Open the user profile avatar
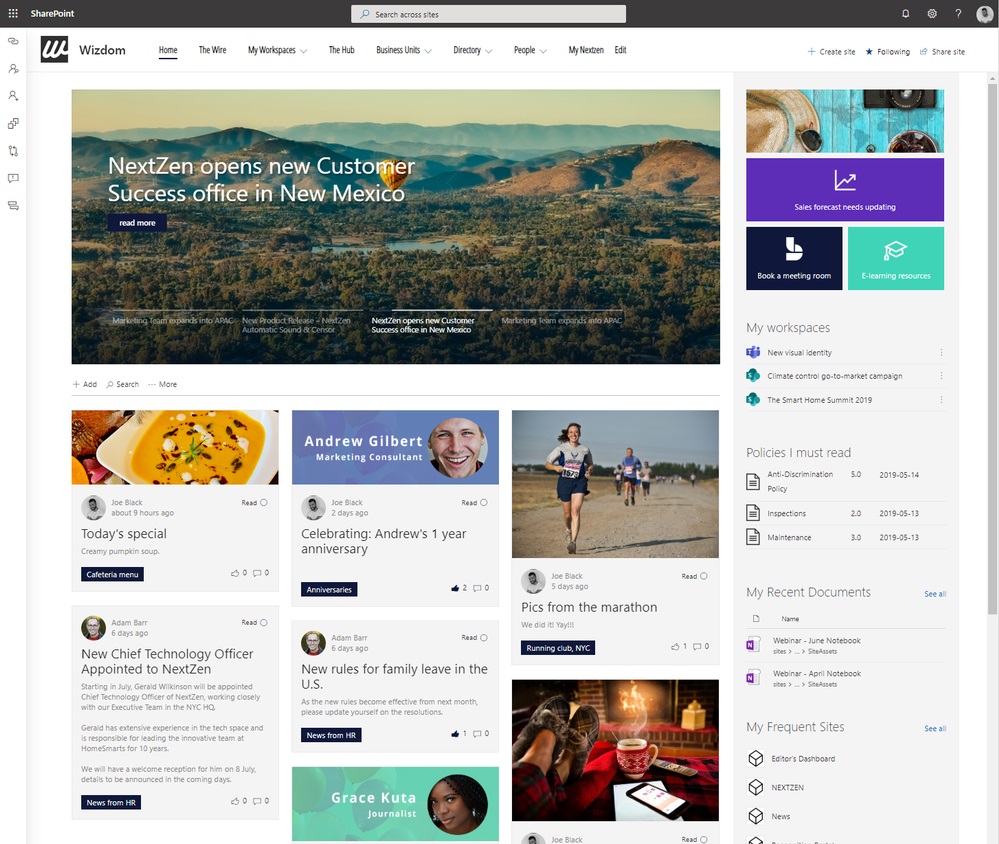The width and height of the screenshot is (999, 844). tap(984, 13)
